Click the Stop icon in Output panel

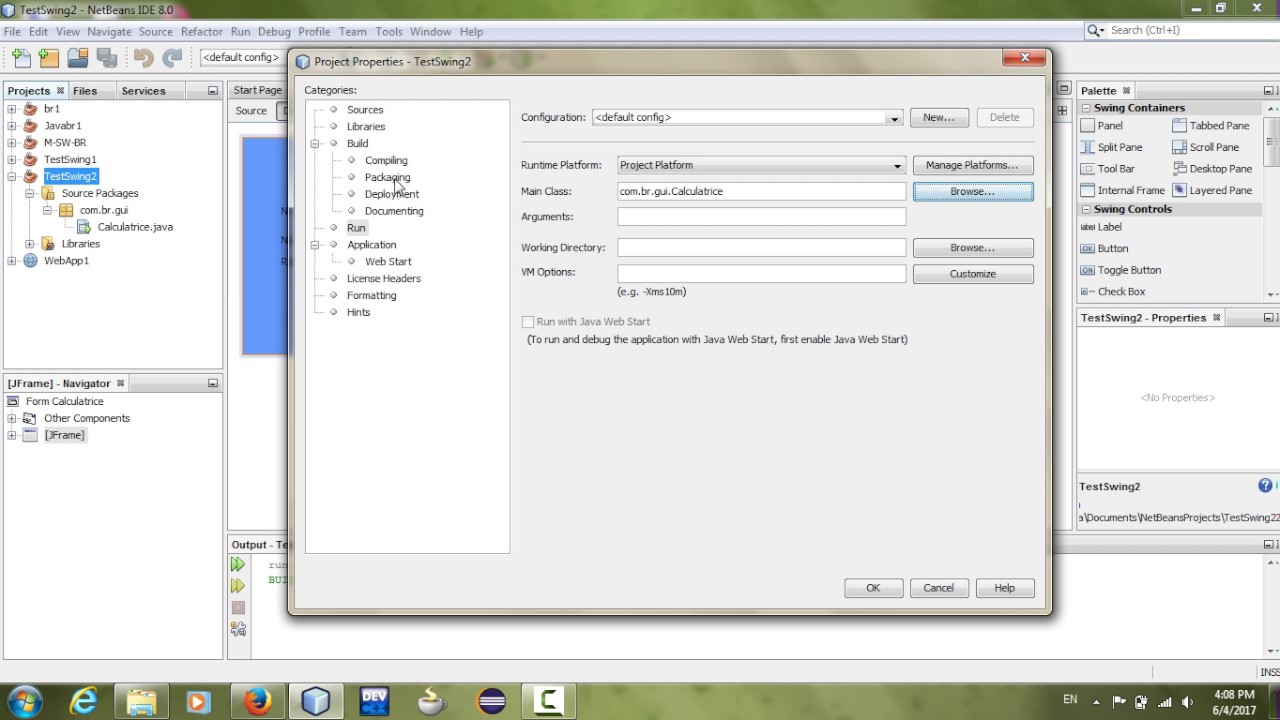point(238,608)
